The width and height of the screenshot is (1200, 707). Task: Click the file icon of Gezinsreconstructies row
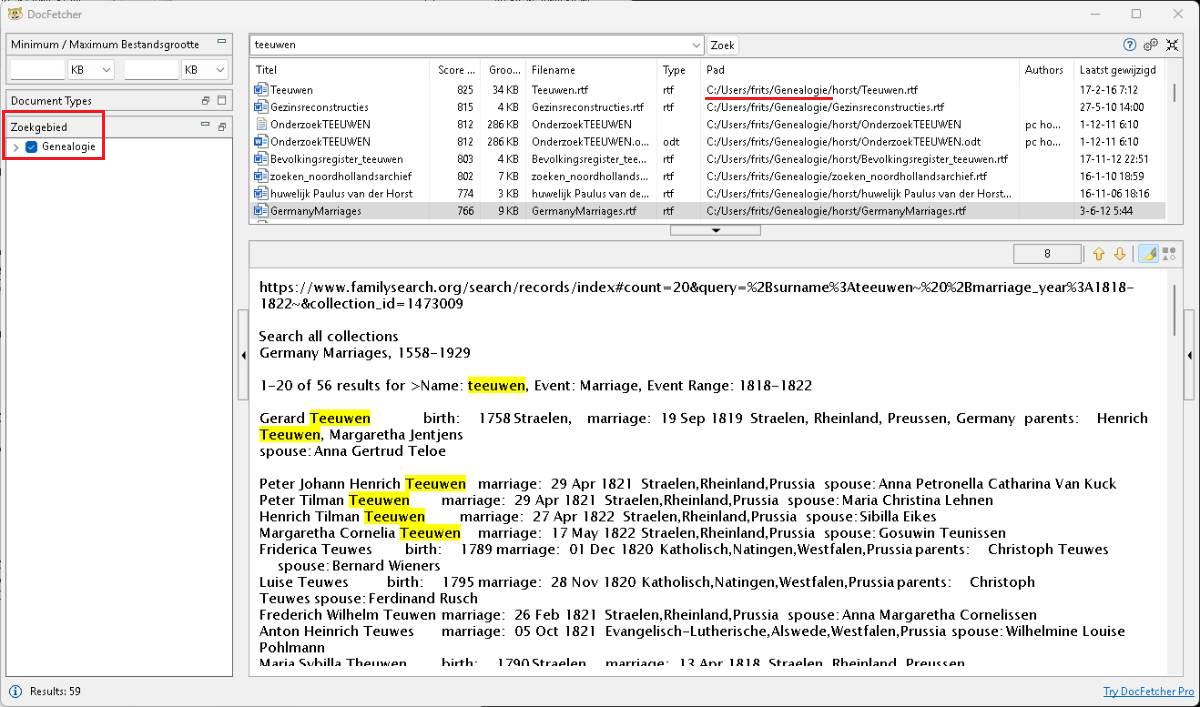click(x=261, y=107)
